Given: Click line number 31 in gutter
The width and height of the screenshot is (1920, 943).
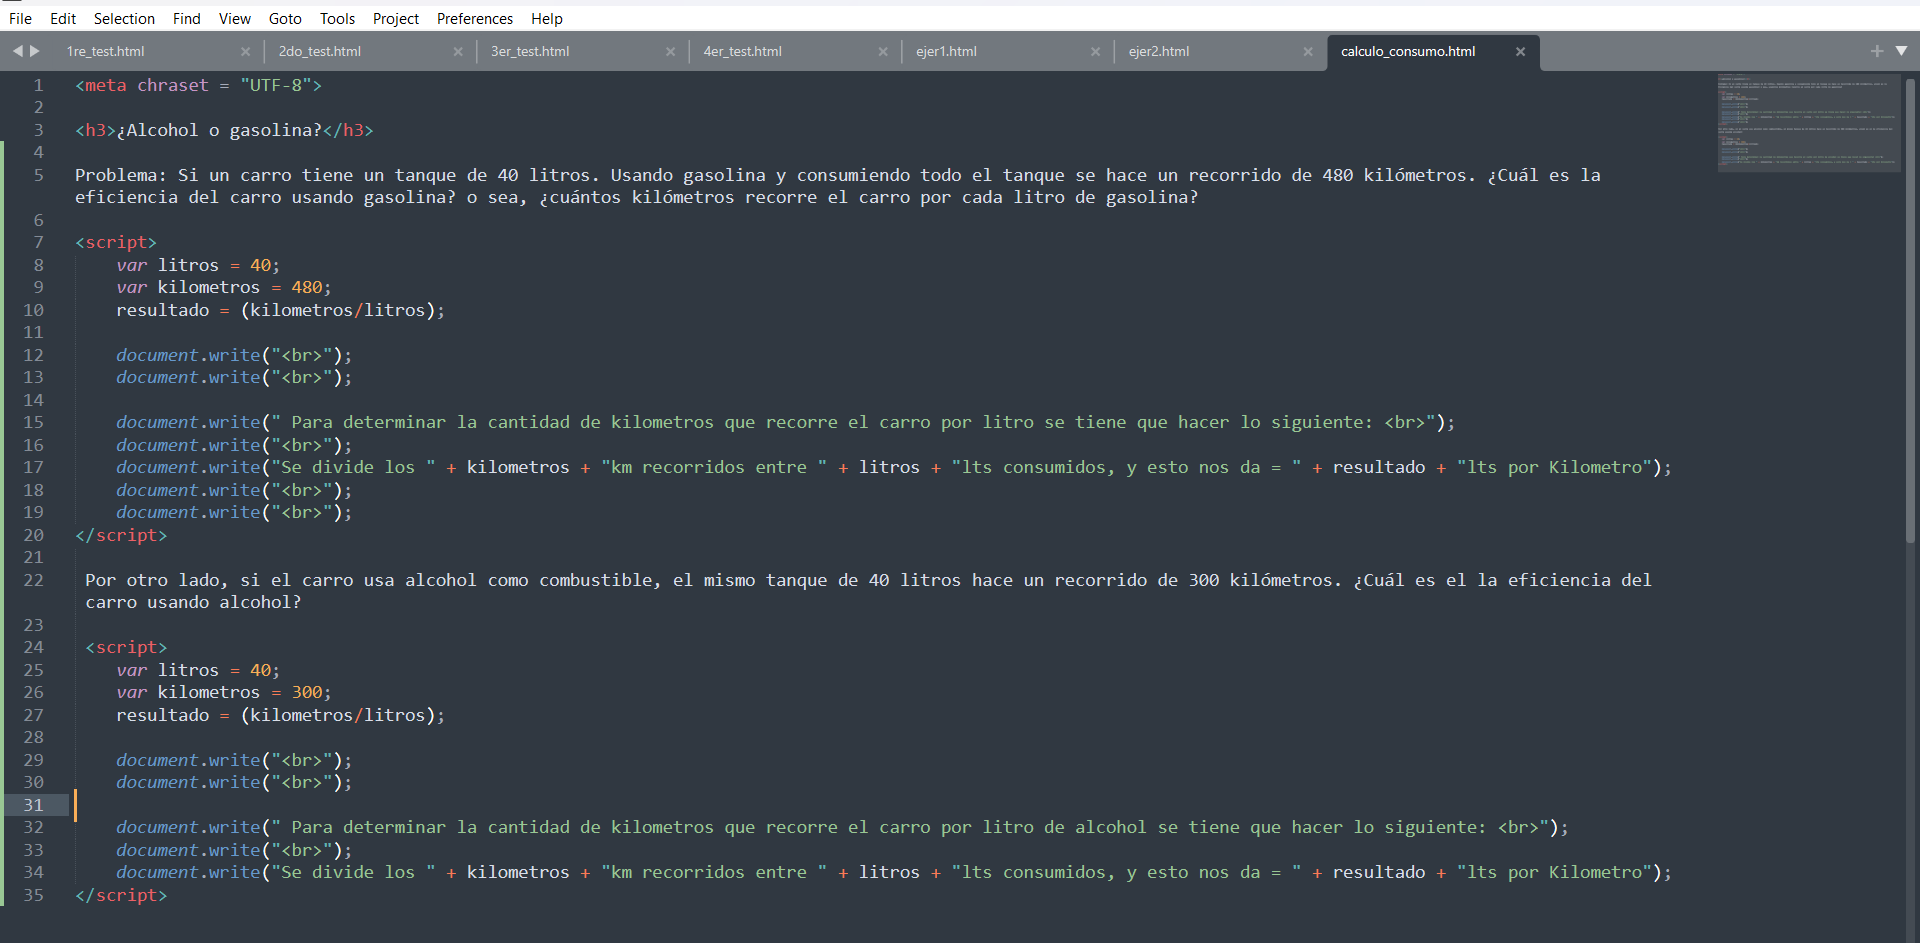Looking at the screenshot, I should [33, 805].
